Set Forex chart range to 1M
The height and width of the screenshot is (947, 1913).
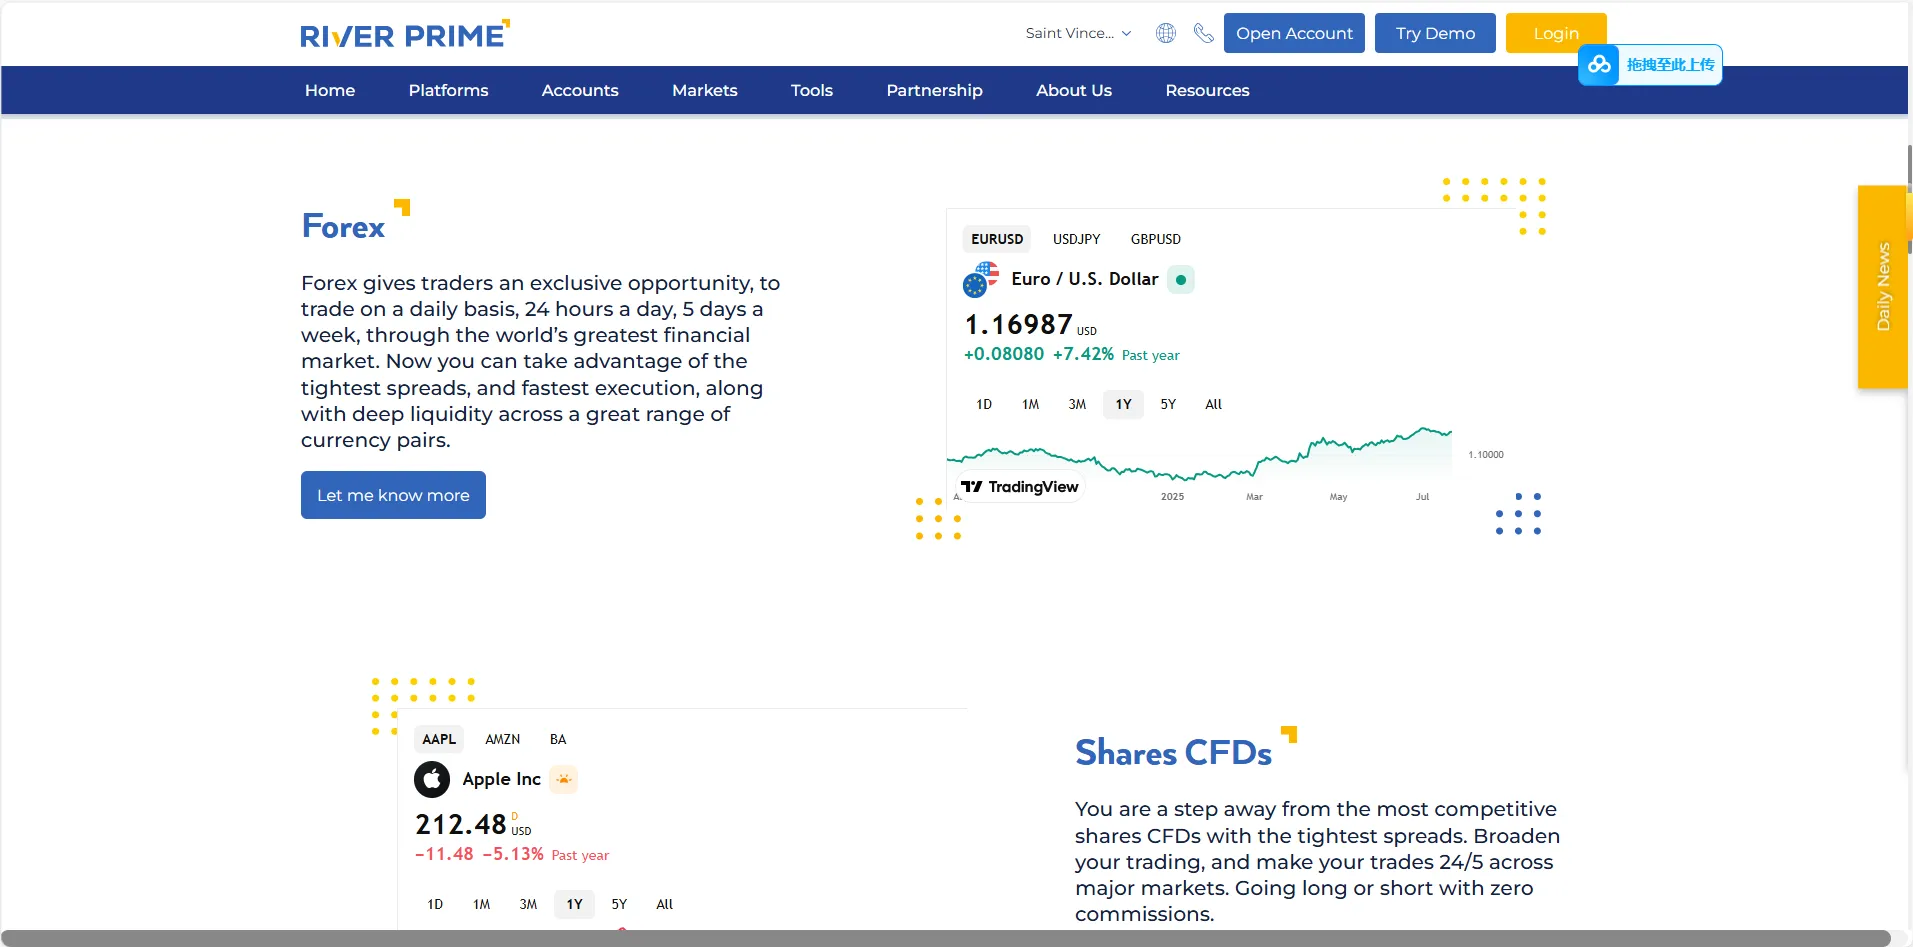1030,404
